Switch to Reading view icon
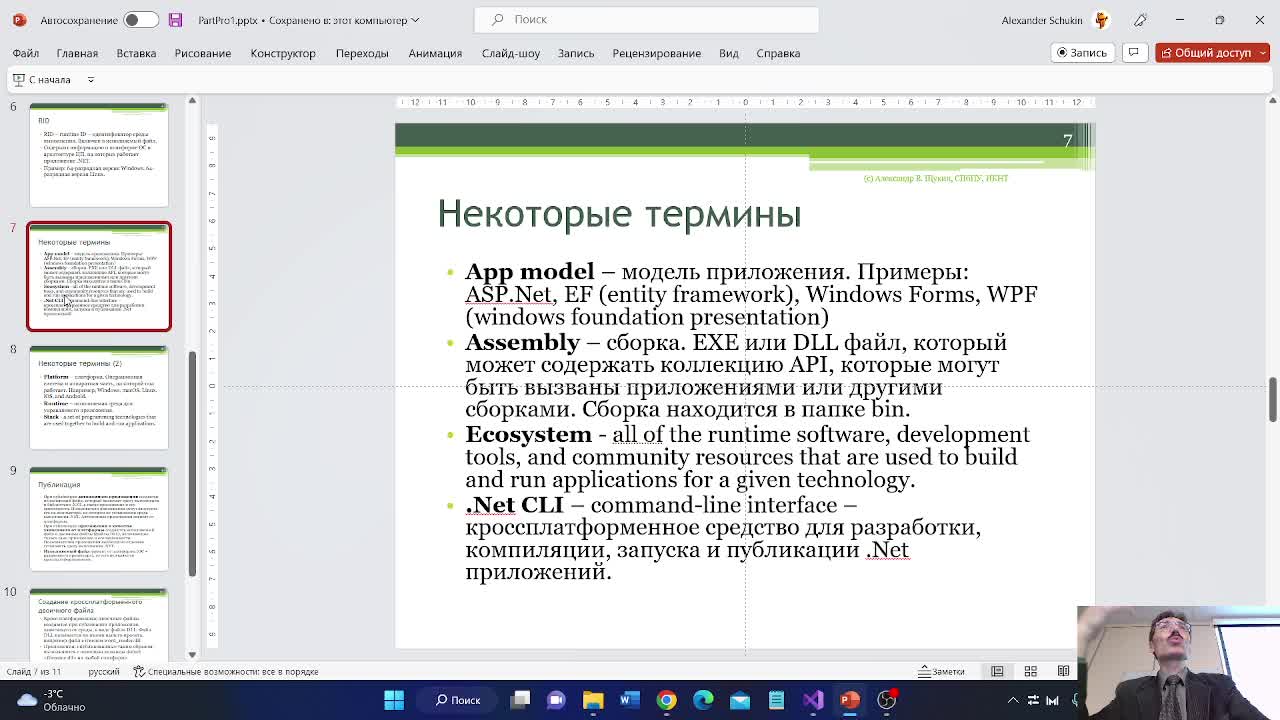This screenshot has width=1280, height=720. click(x=1063, y=671)
